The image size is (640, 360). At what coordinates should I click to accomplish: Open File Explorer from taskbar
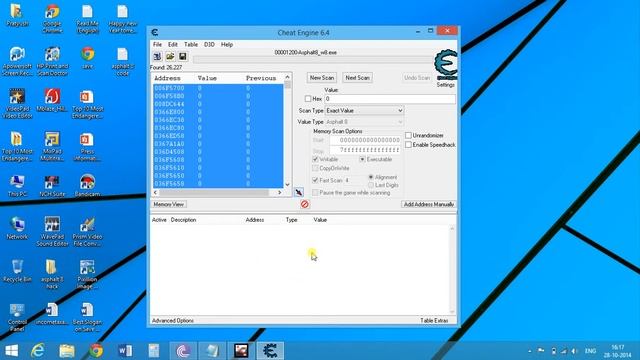67,351
